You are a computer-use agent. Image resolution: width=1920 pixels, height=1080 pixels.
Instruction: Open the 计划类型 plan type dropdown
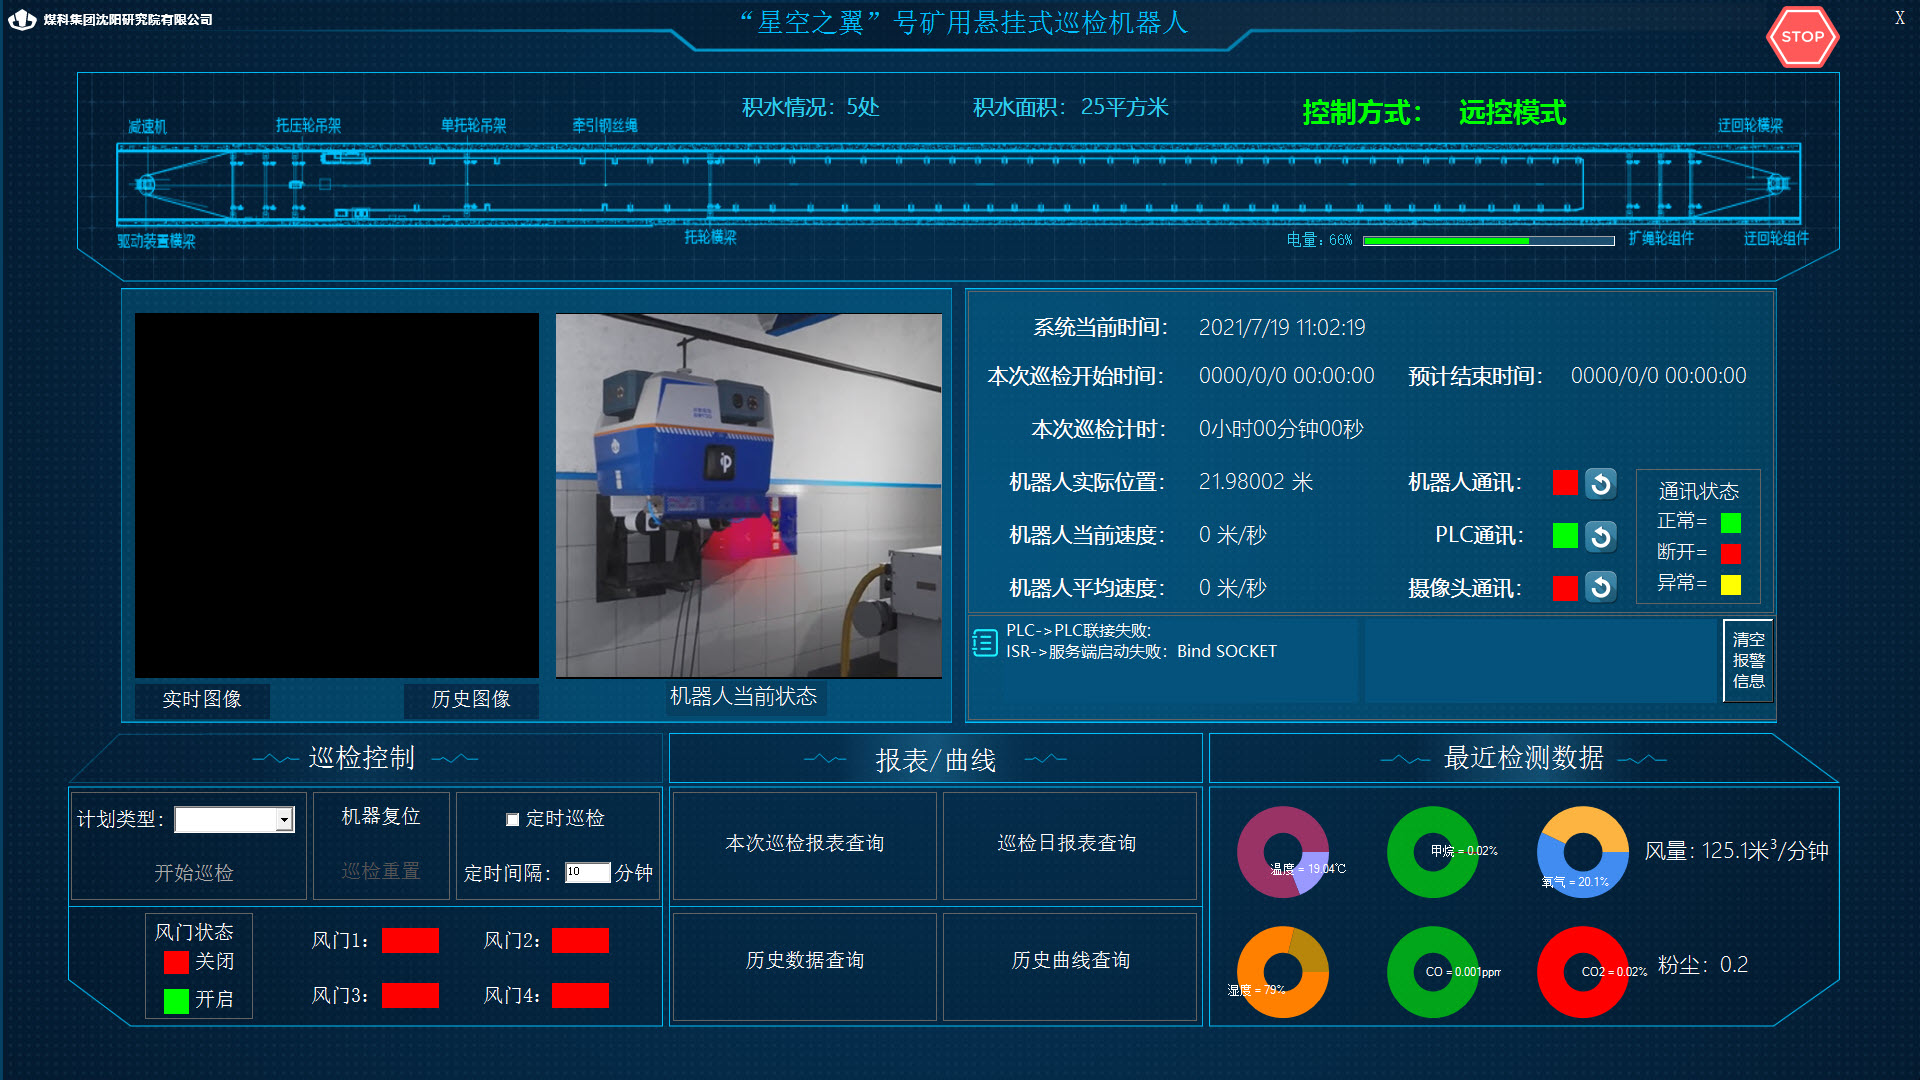(284, 820)
